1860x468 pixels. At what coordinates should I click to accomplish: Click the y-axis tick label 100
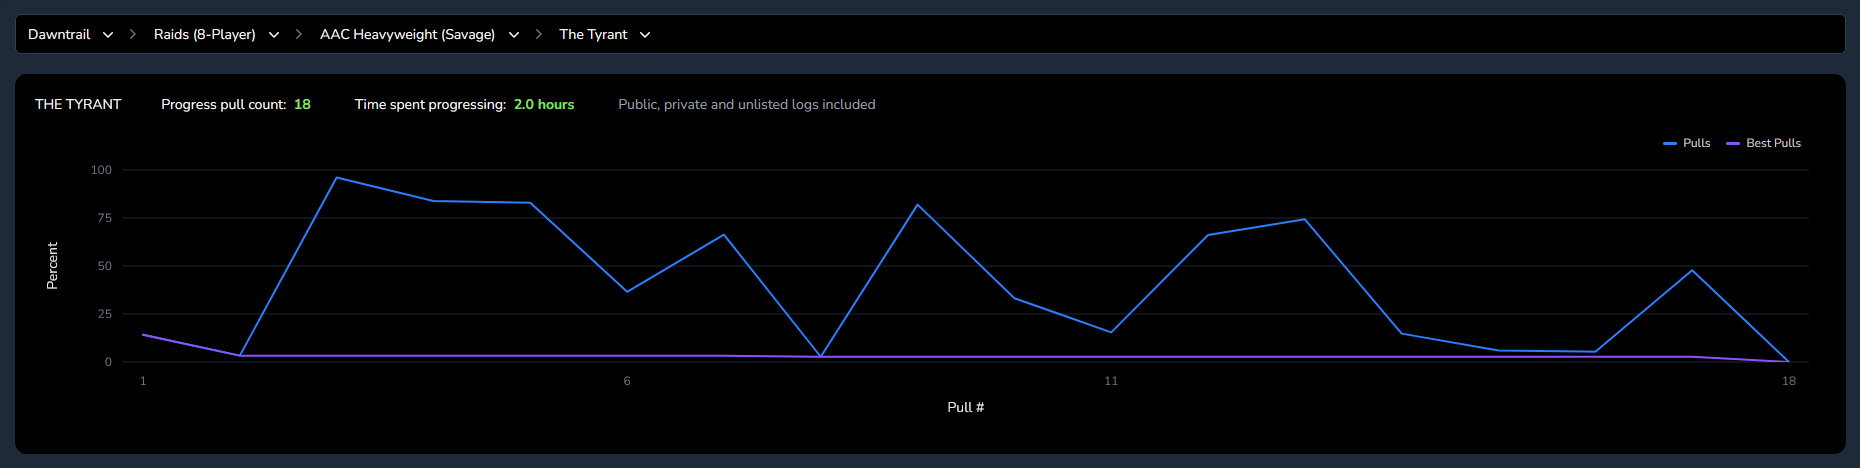[x=101, y=170]
